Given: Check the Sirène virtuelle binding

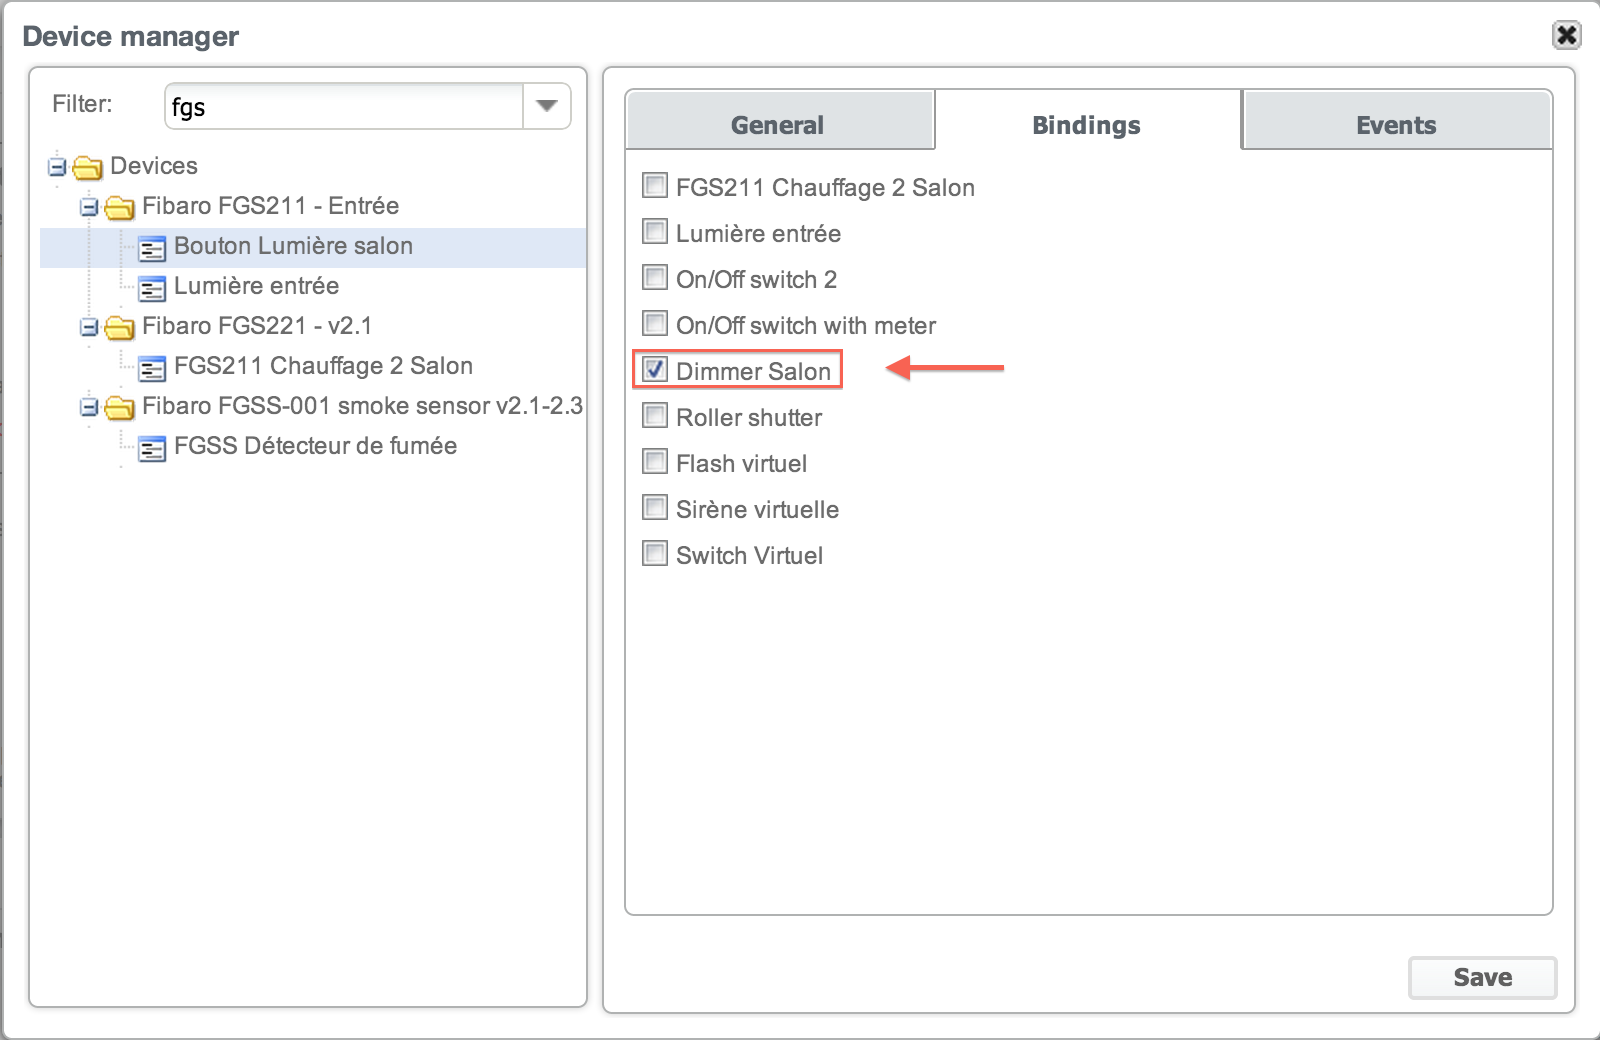Looking at the screenshot, I should click(x=655, y=507).
